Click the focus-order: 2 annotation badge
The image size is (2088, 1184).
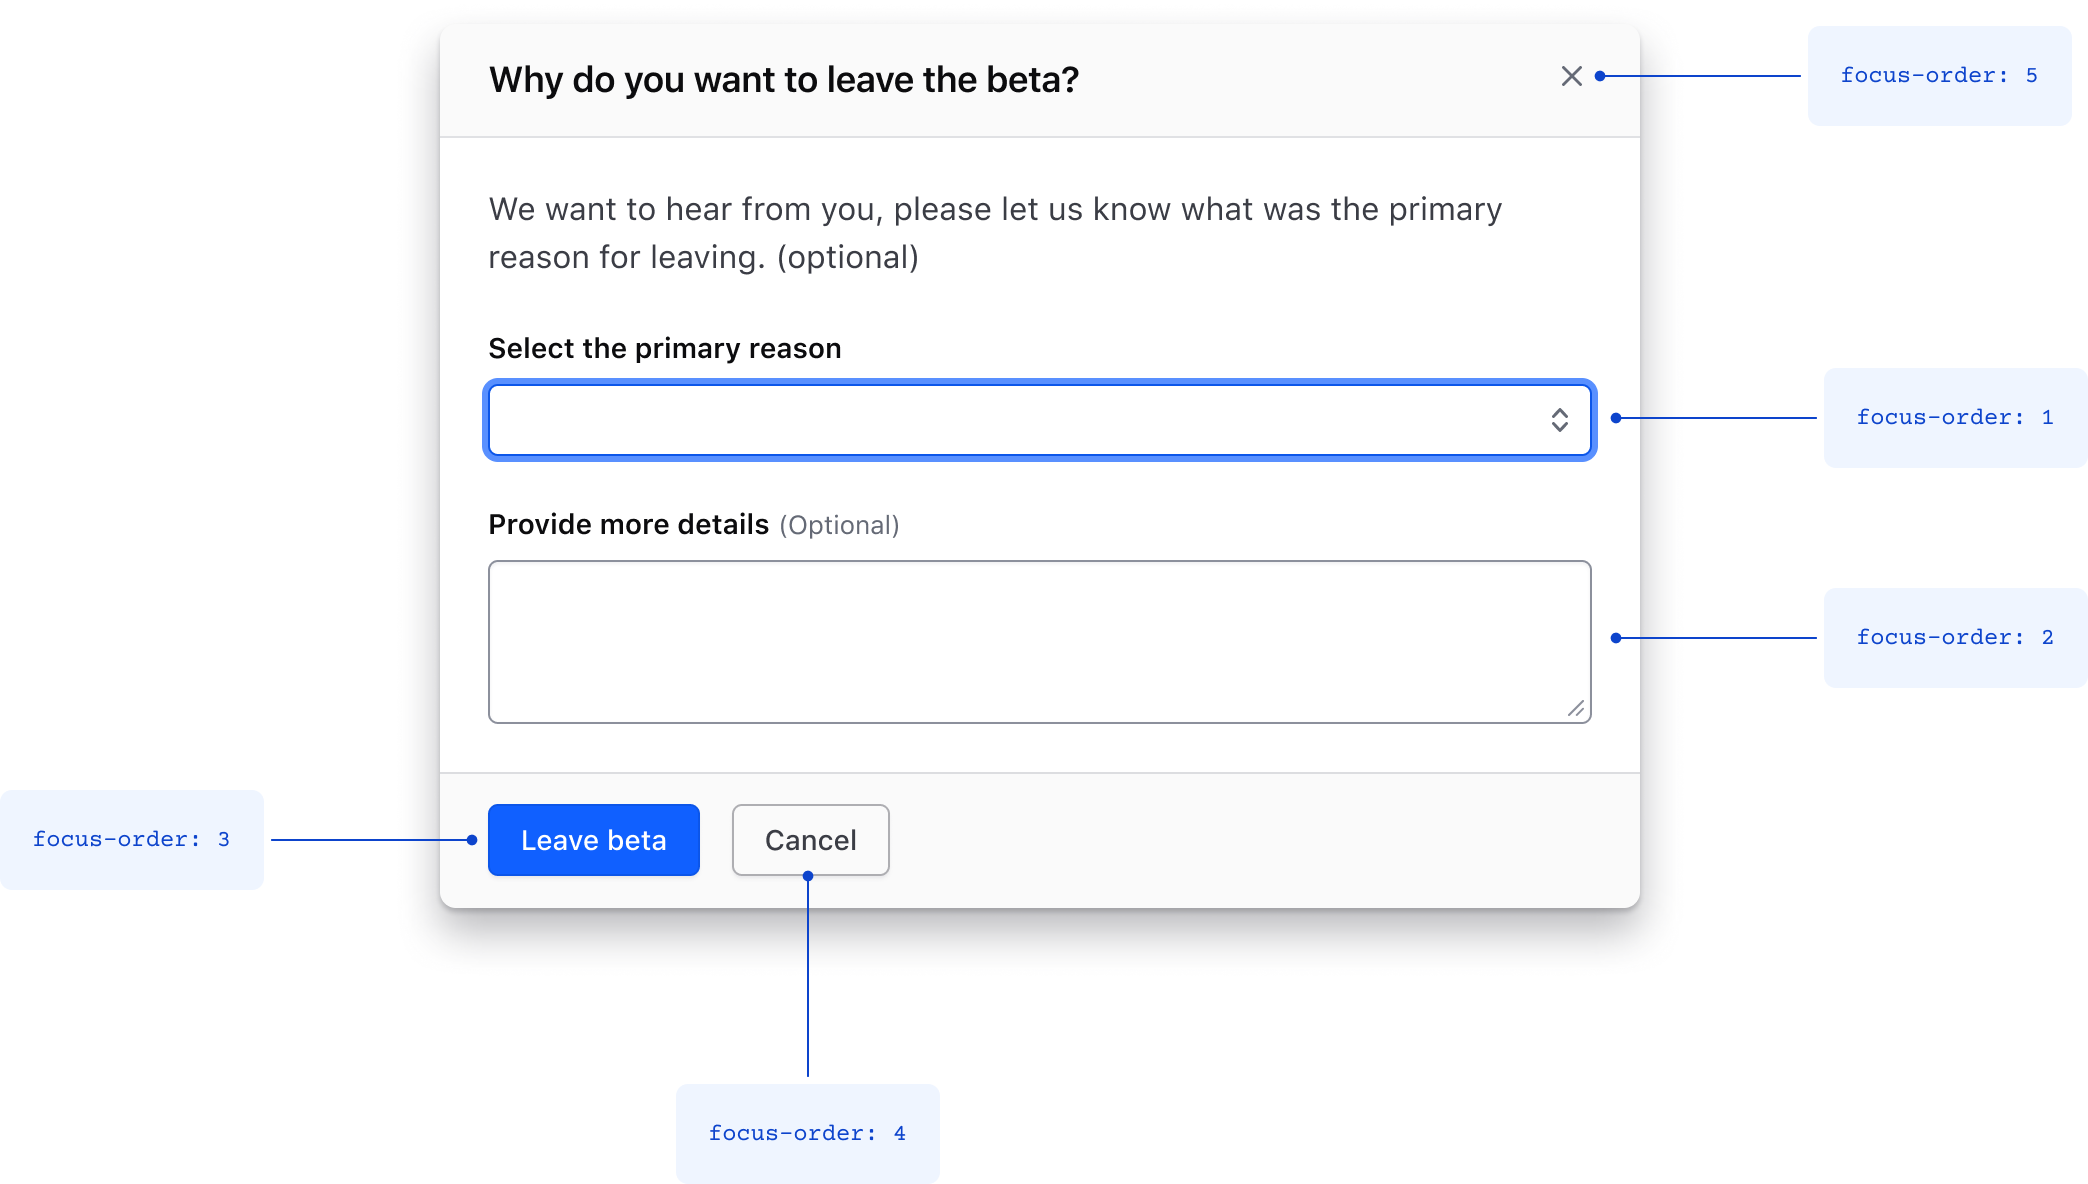1955,637
